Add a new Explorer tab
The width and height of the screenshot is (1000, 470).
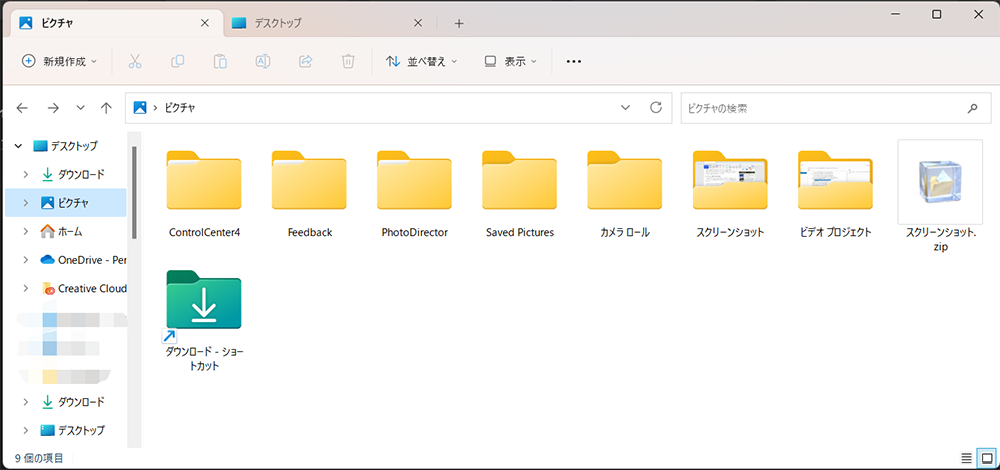[459, 23]
